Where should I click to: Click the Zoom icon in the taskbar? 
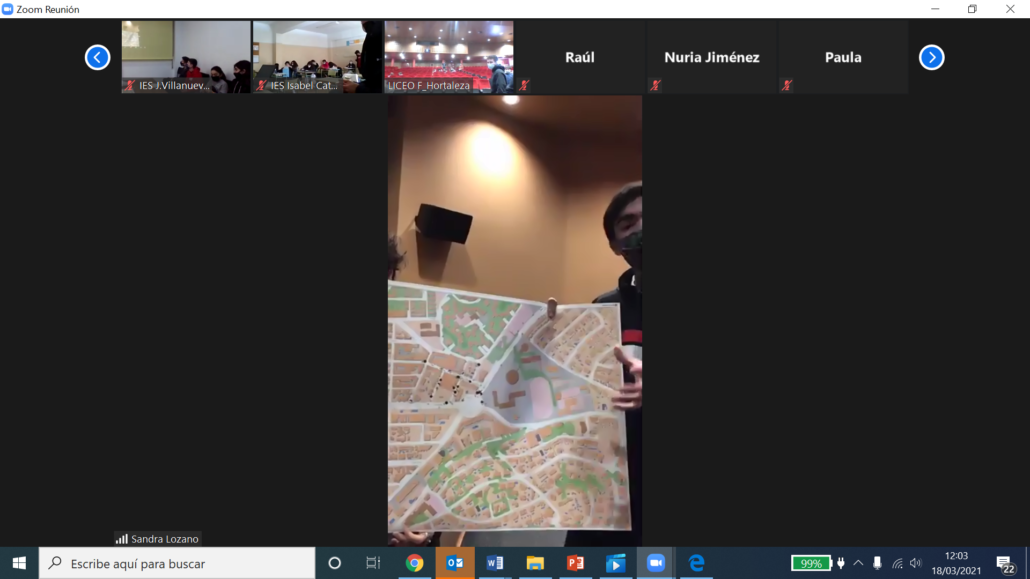656,563
